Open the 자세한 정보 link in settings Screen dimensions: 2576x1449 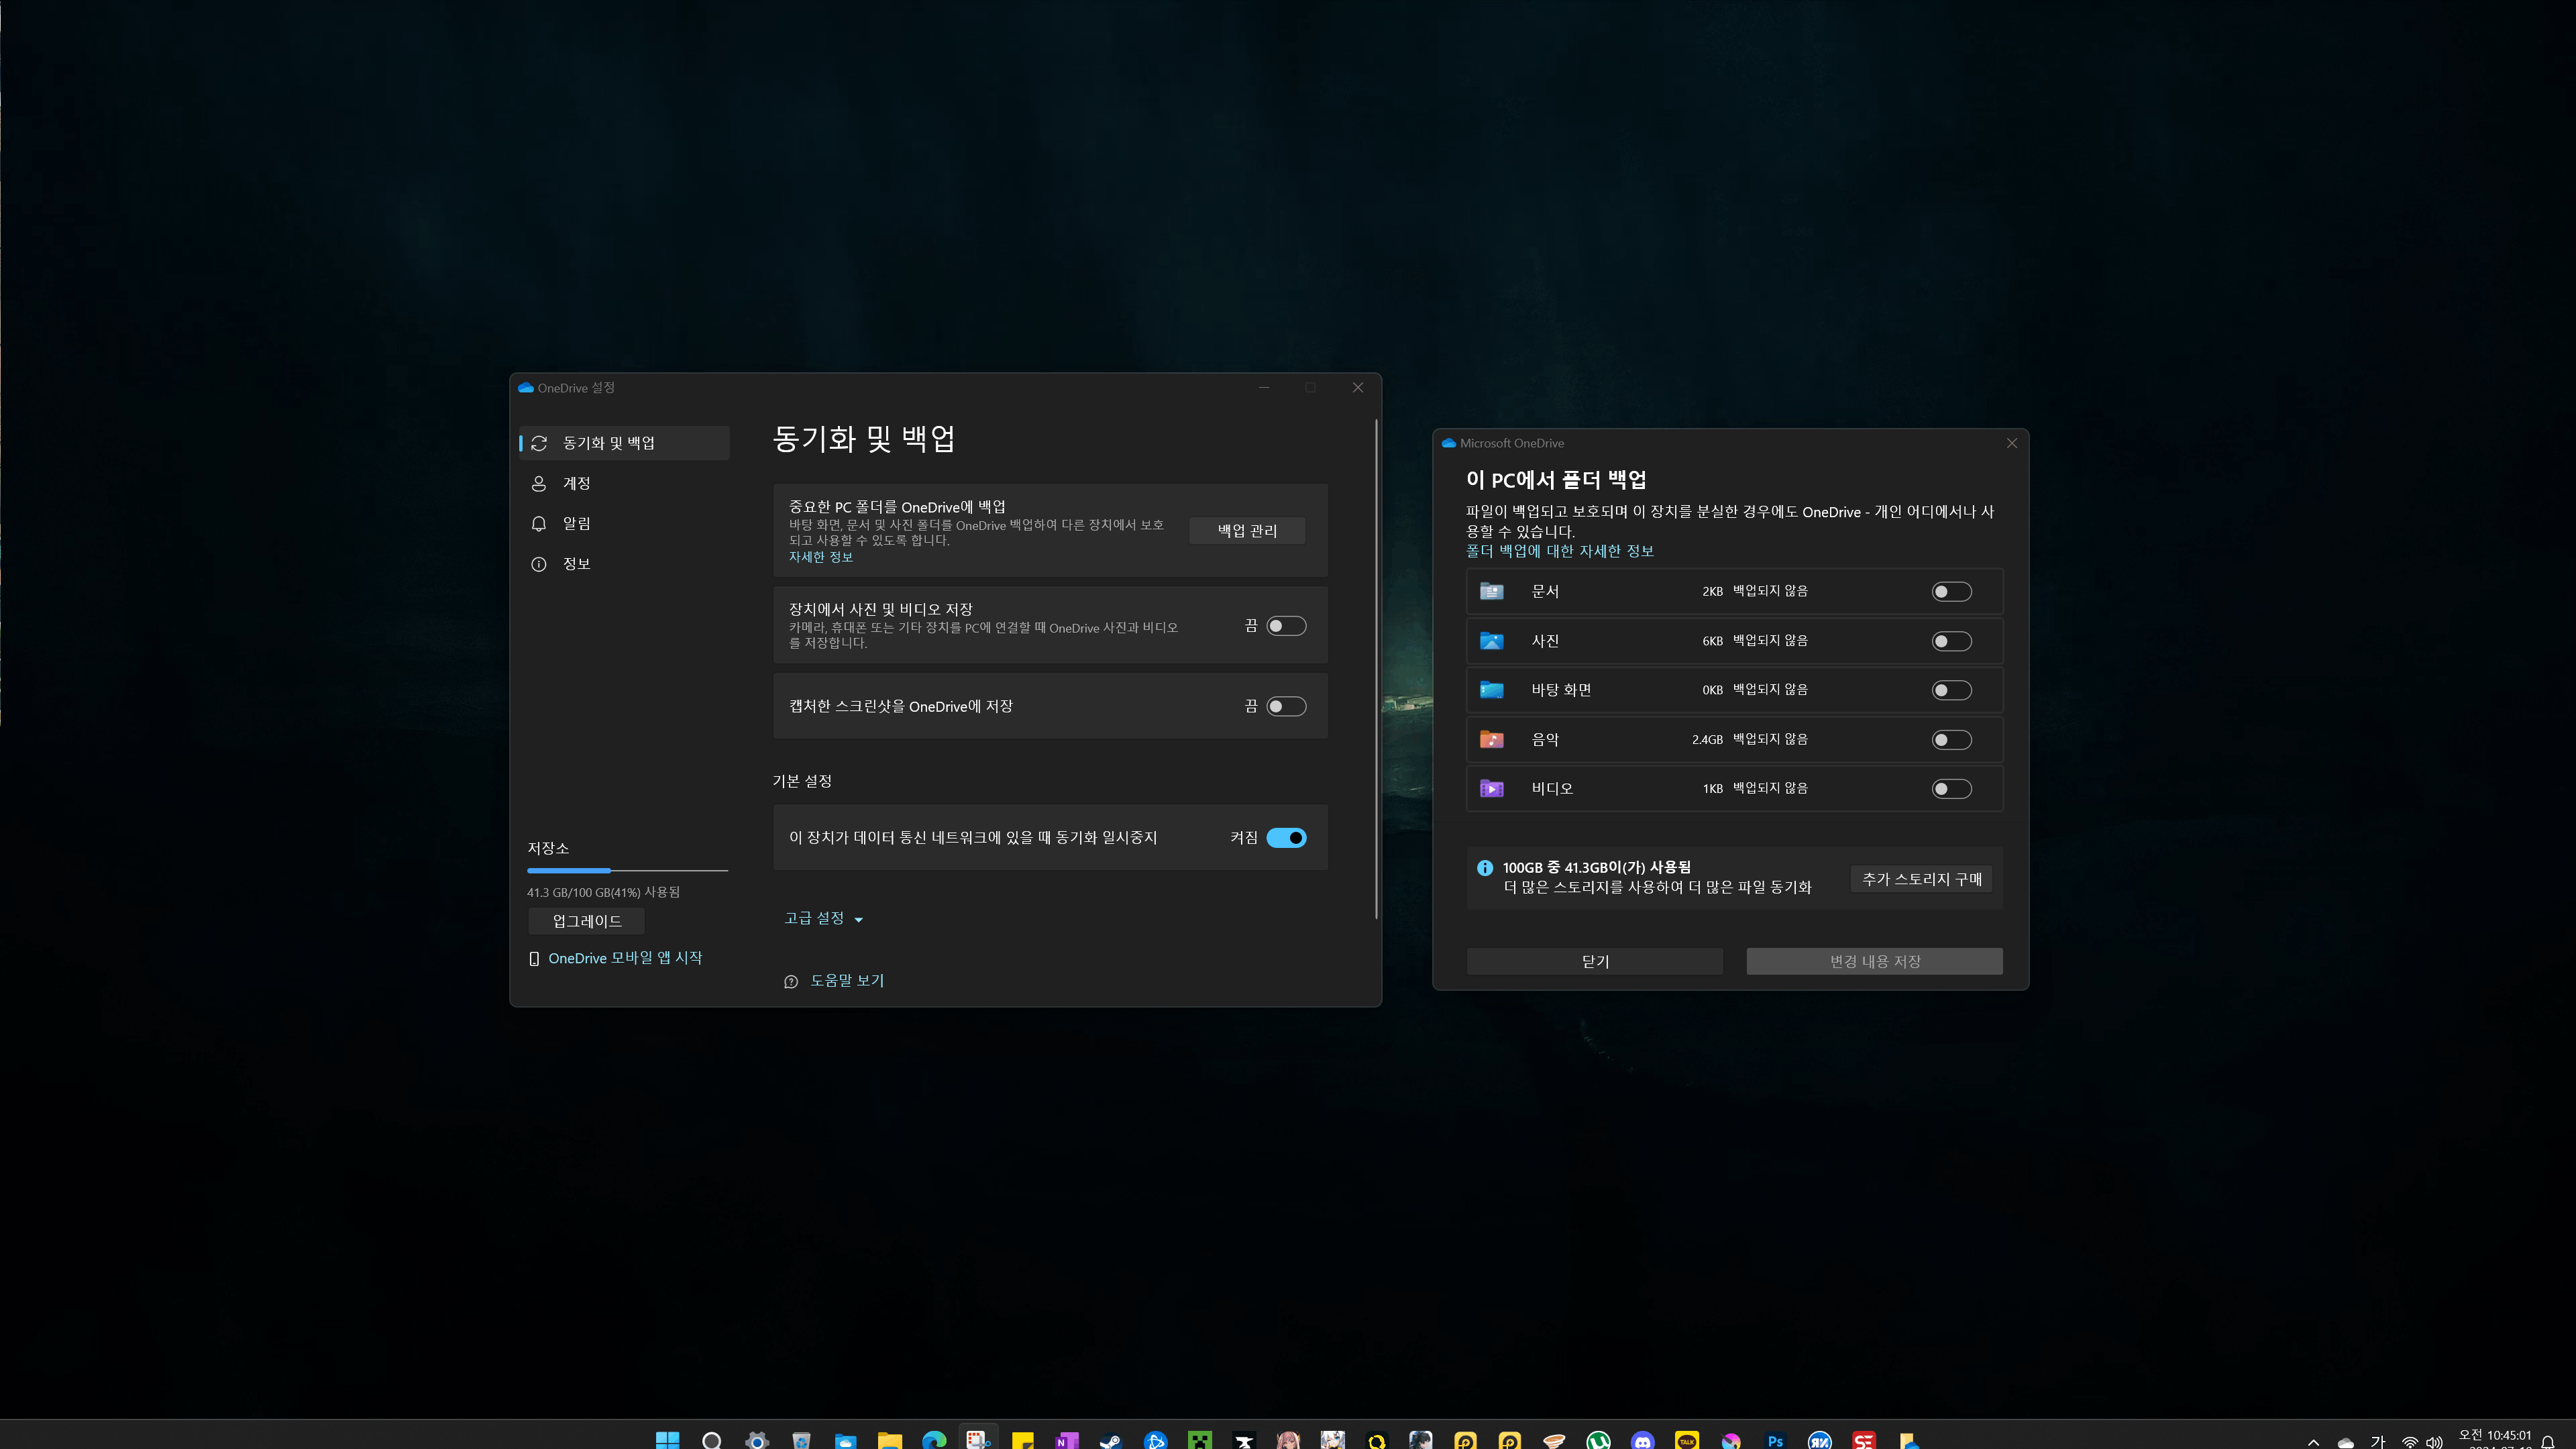pos(821,557)
